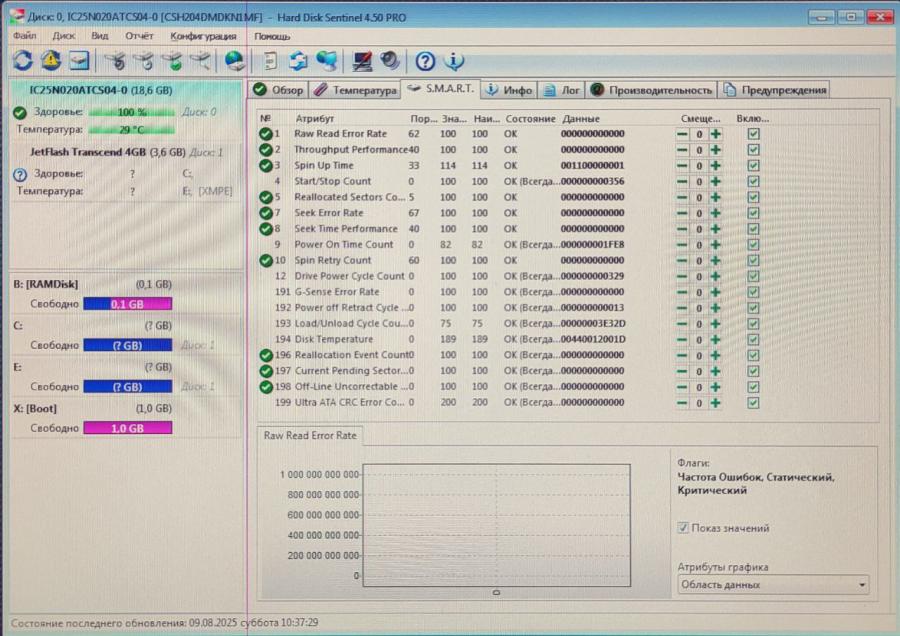Open the 'Область данных' graph attribute dropdown
900x636 pixels.
pos(773,585)
